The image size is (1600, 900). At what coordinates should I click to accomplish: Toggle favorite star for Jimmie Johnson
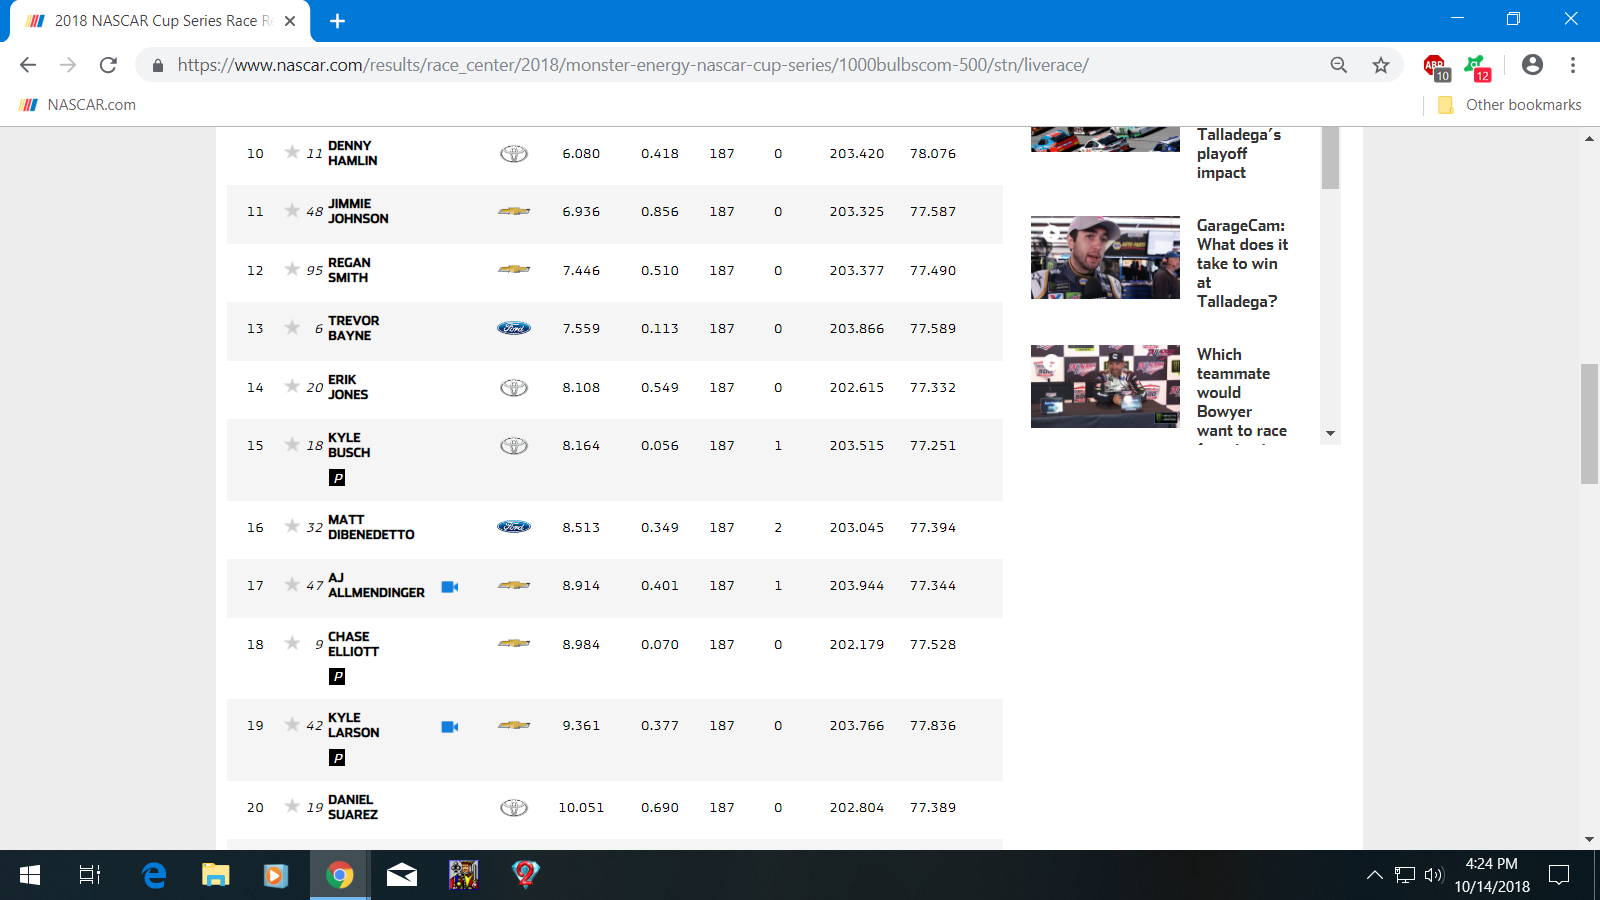[x=292, y=210]
